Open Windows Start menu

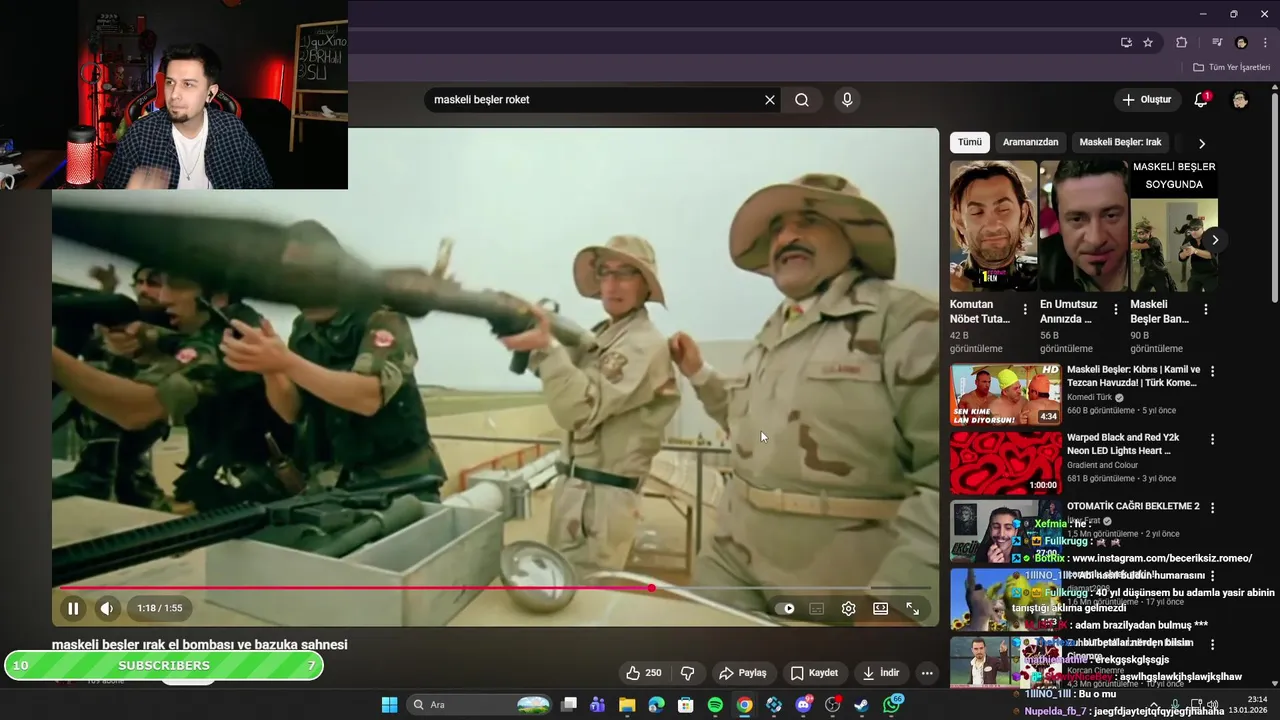click(389, 705)
